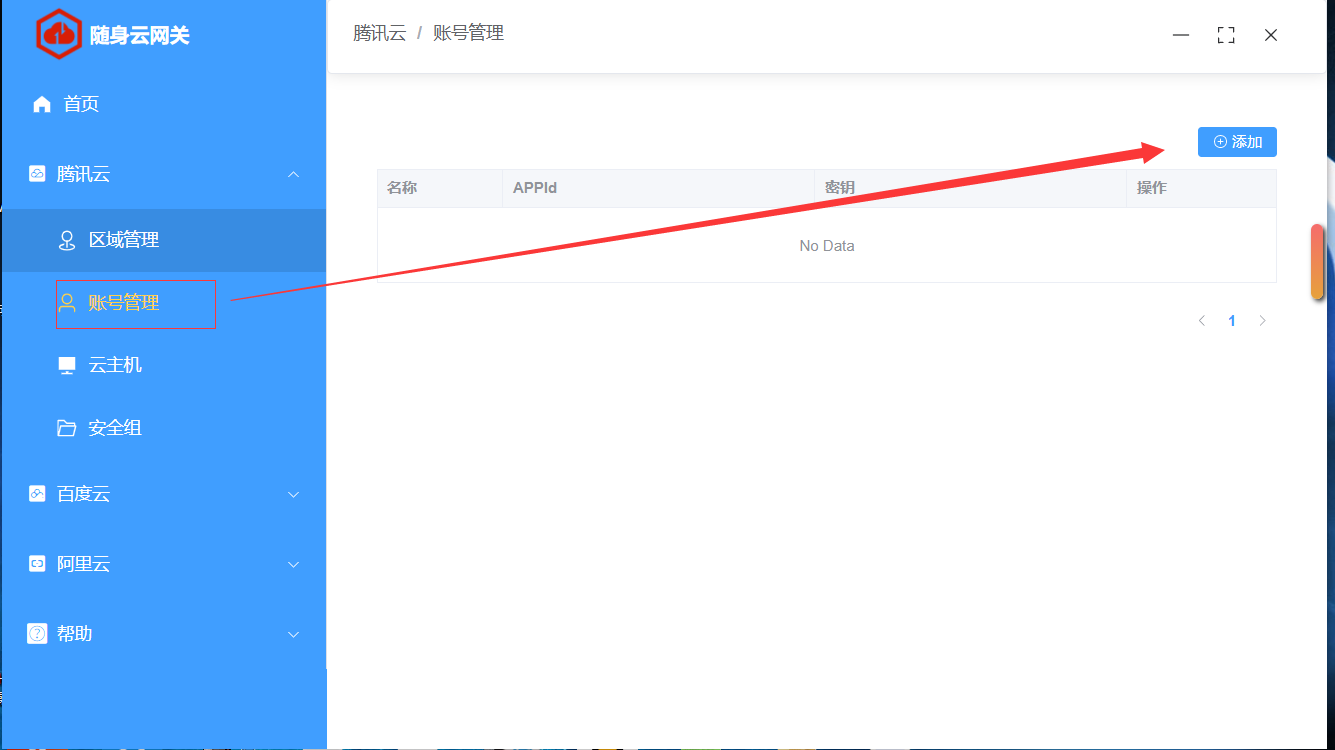Viewport: 1335px width, 750px height.
Task: Click the user icon beside 账号管理
Action: (x=67, y=302)
